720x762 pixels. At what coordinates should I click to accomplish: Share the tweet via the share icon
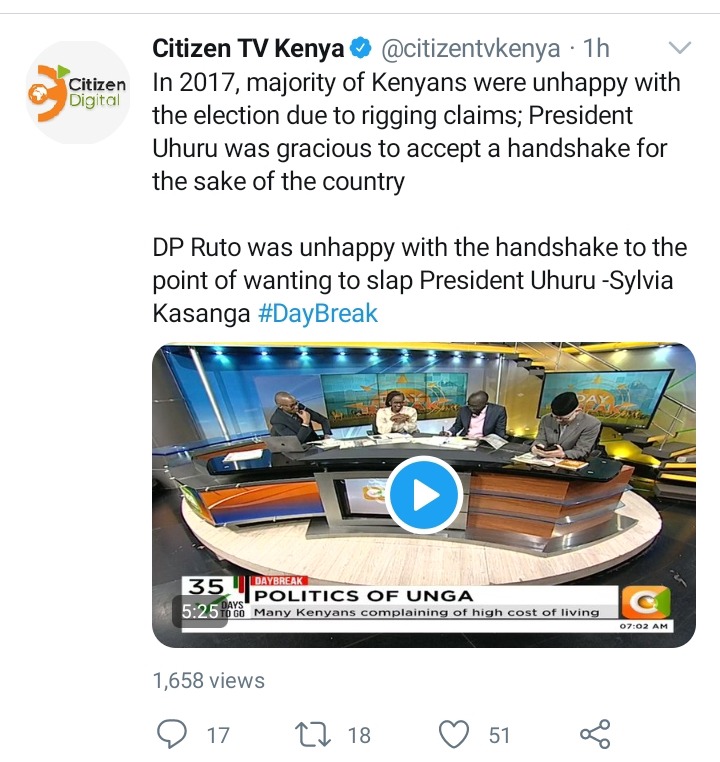pyautogui.click(x=596, y=734)
